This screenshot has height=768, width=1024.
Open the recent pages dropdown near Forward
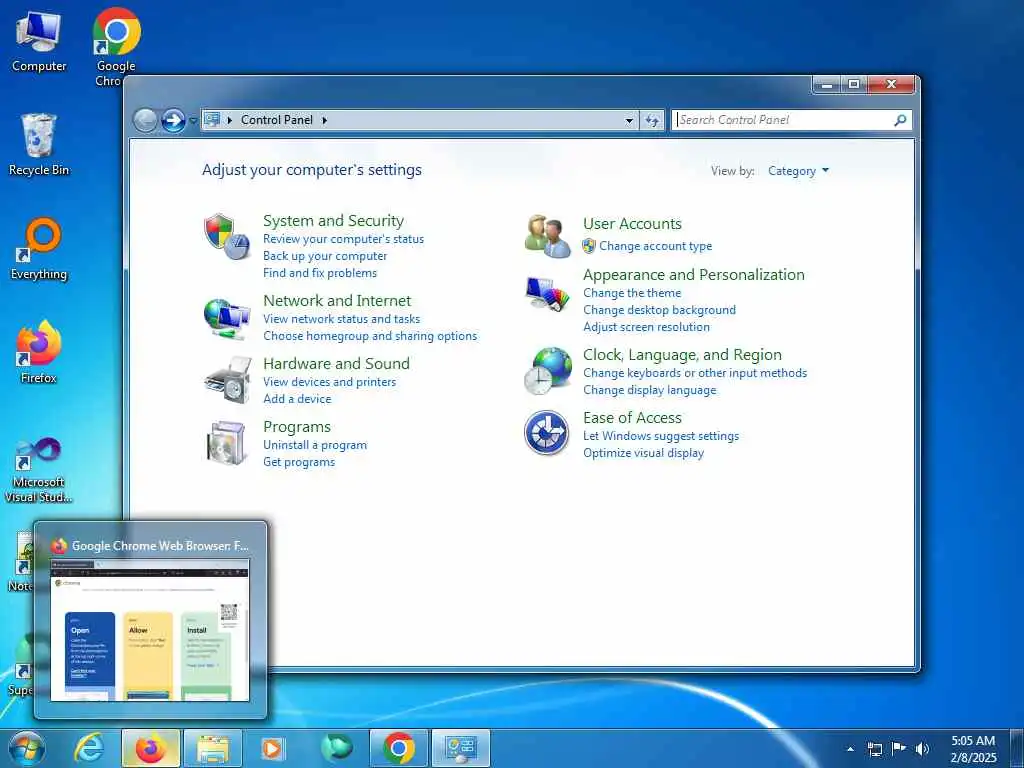(x=193, y=121)
